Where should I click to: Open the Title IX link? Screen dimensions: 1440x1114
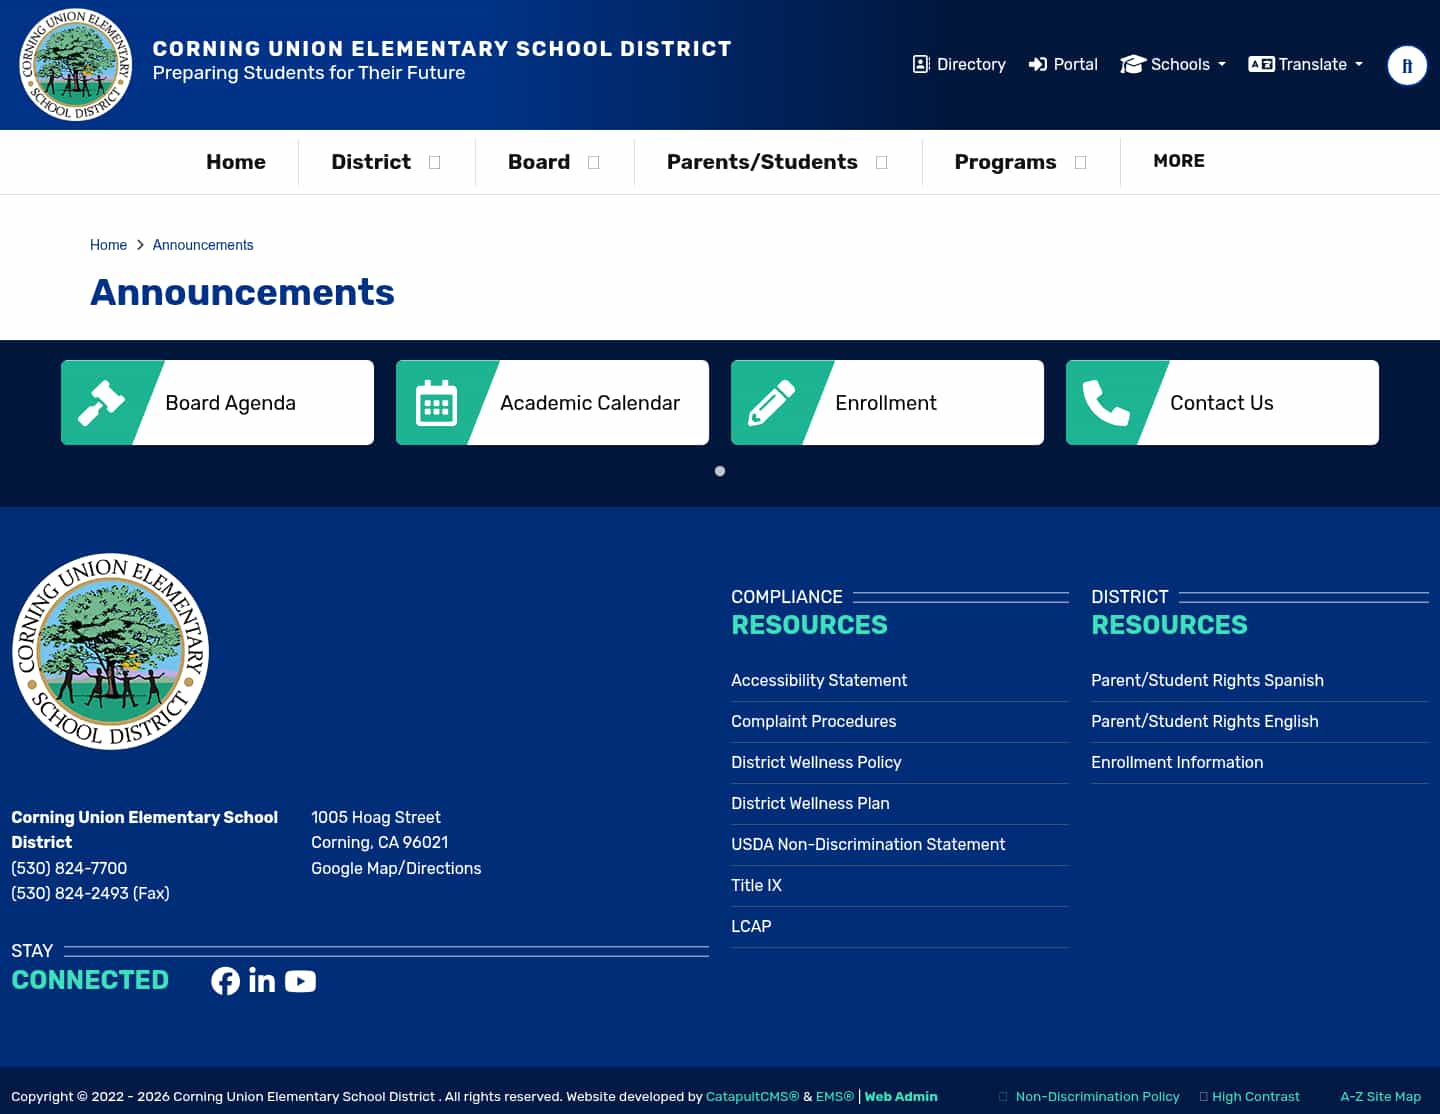click(756, 885)
